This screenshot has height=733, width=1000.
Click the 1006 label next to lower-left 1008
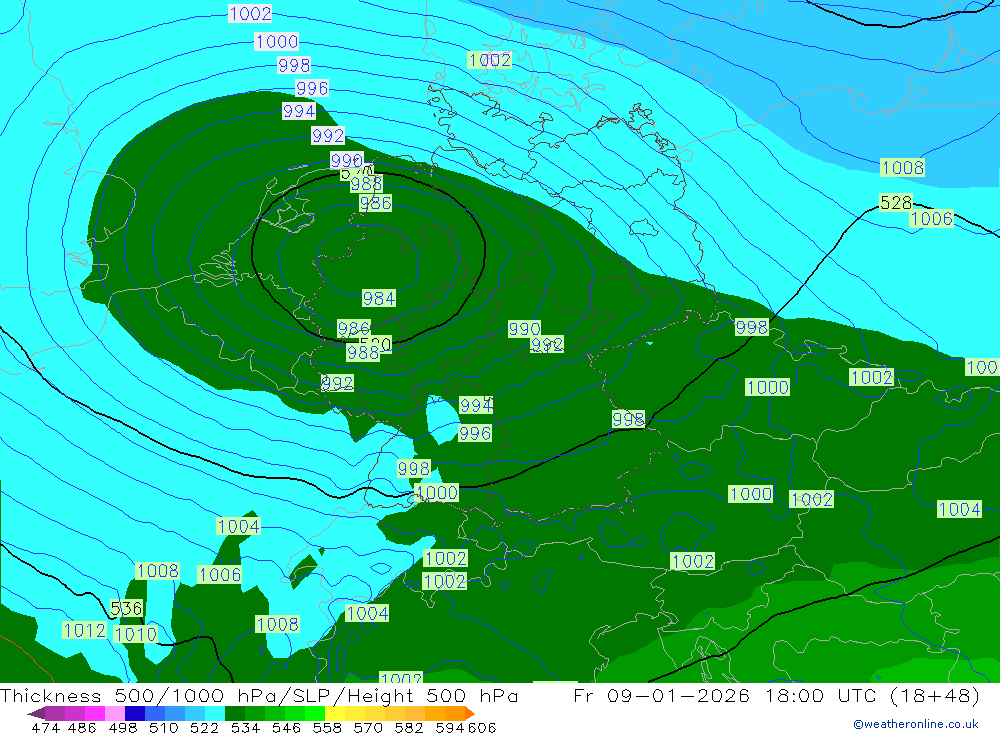click(x=219, y=575)
